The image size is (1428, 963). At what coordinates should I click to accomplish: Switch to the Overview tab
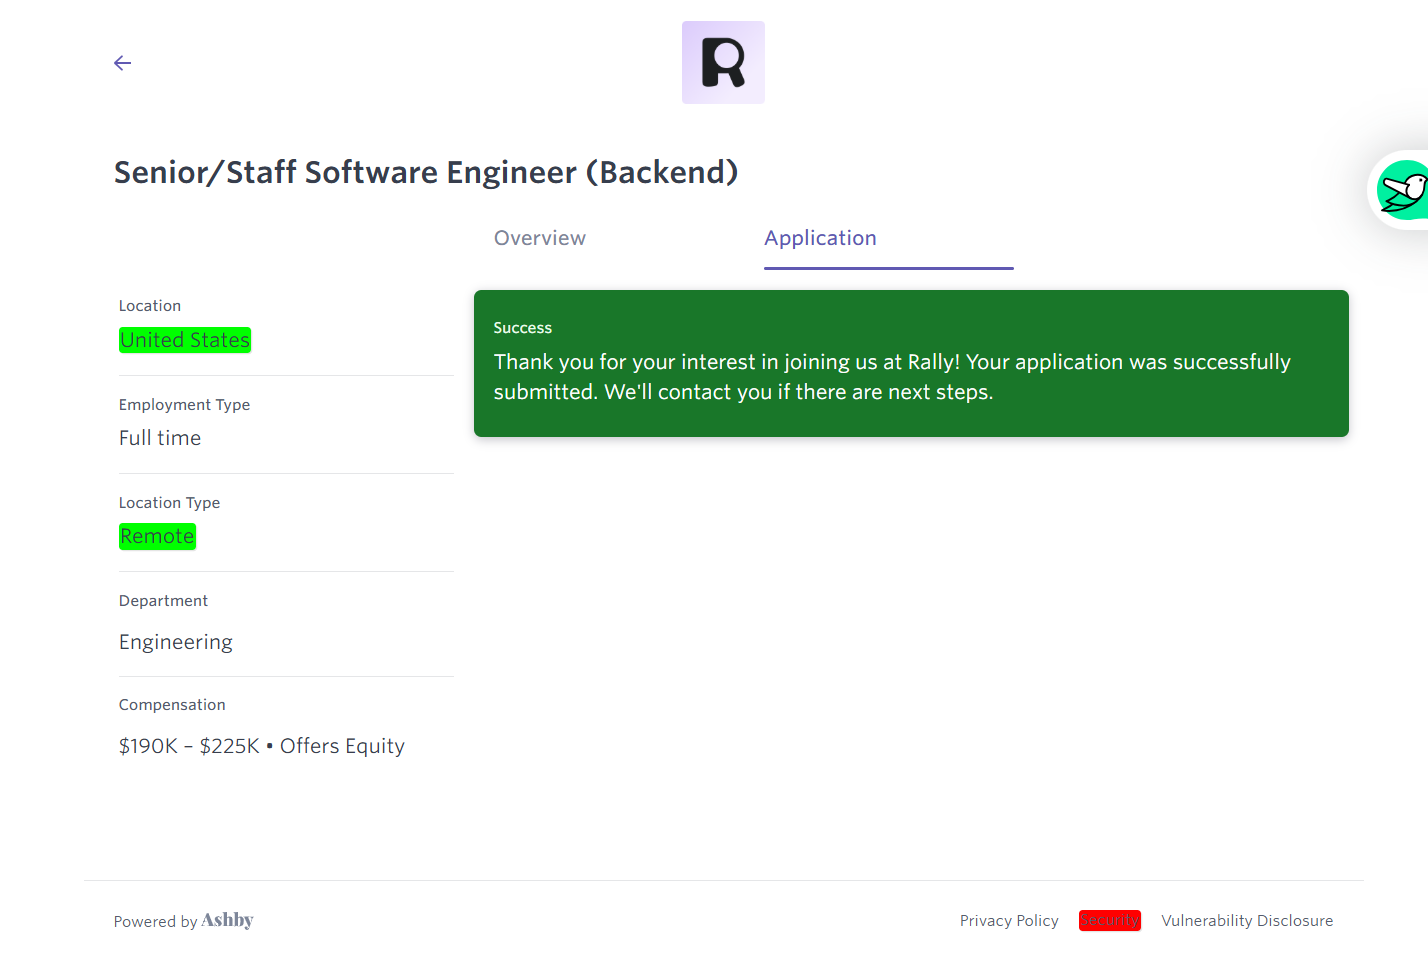pos(539,239)
